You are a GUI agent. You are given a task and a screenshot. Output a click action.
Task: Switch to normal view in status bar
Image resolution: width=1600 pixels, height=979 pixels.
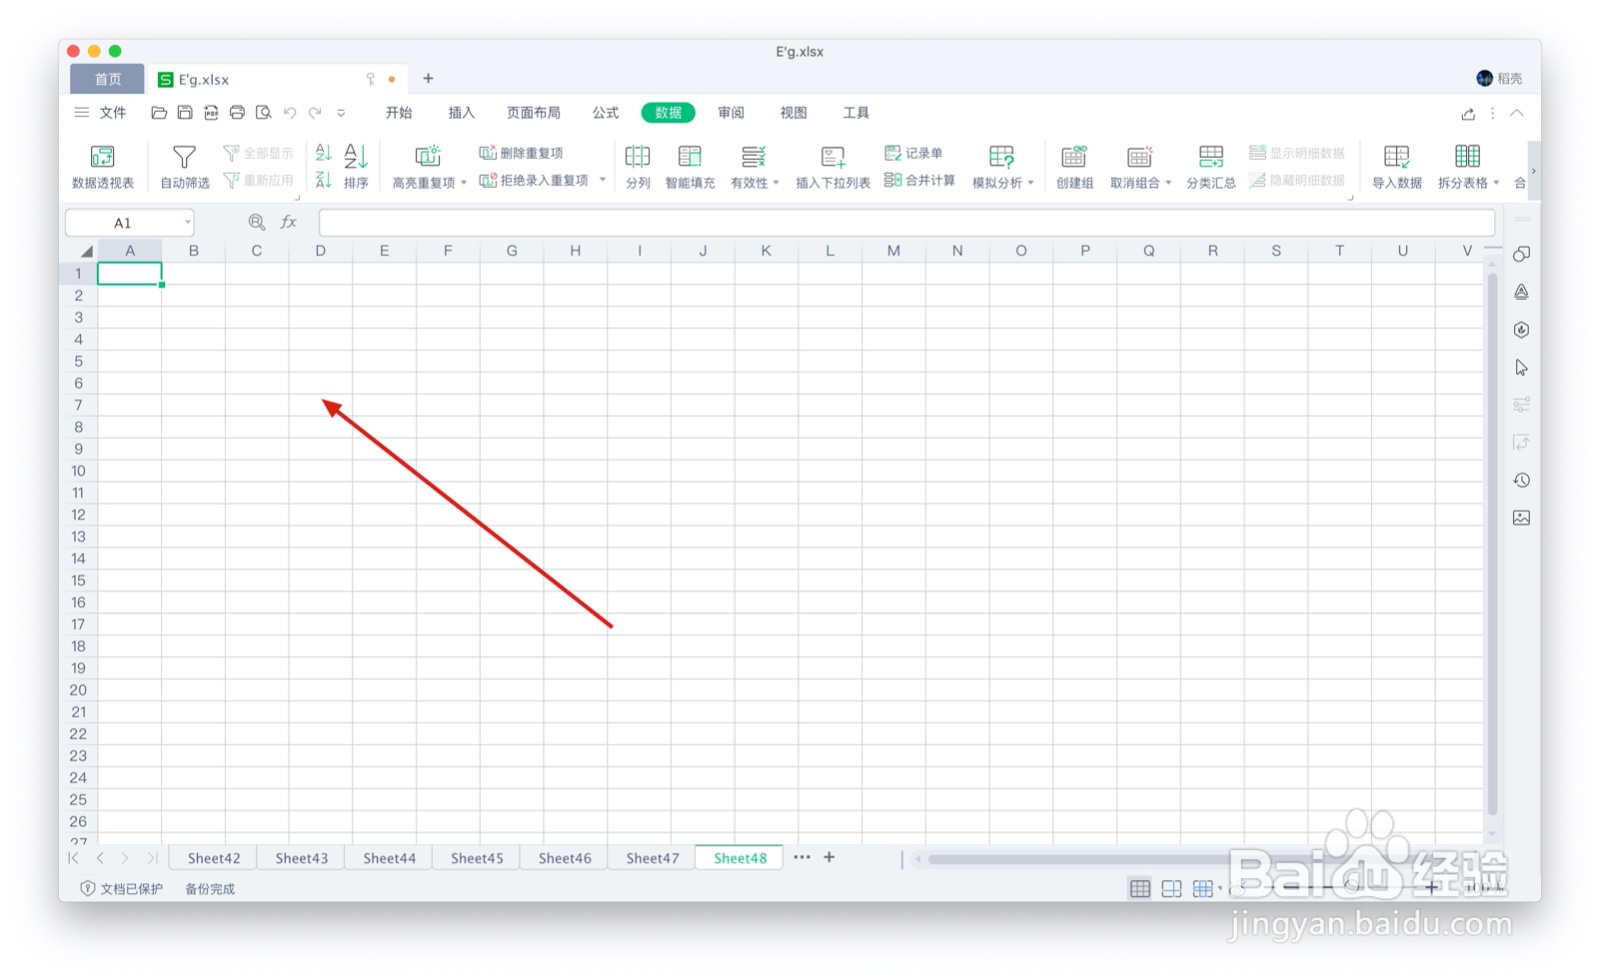[x=1140, y=888]
